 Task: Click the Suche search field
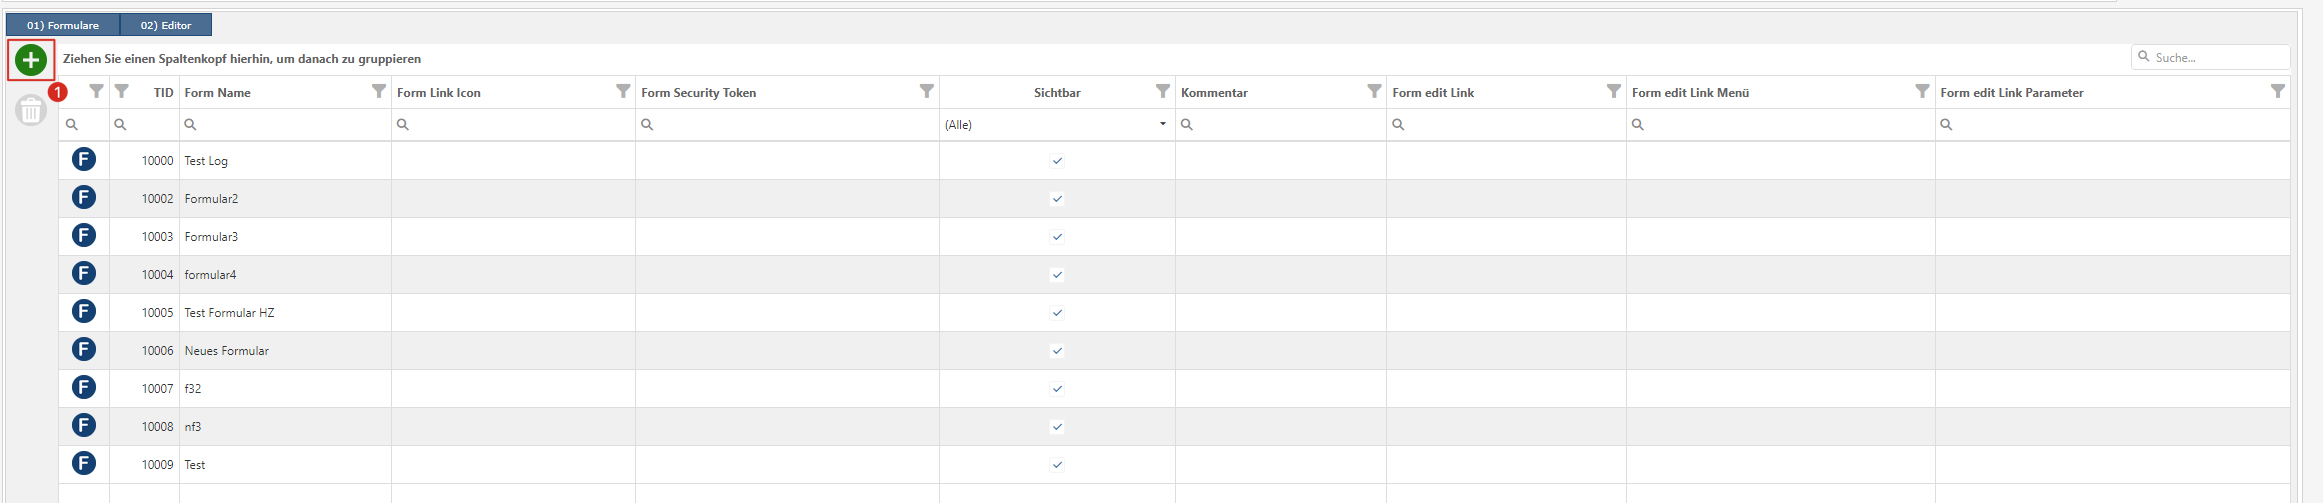click(x=2210, y=58)
